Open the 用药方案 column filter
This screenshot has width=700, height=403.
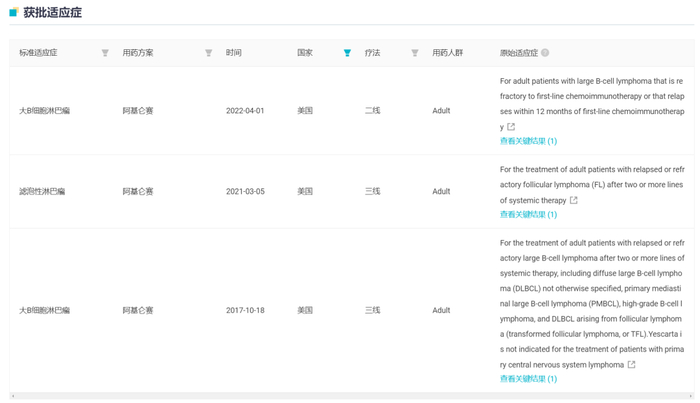[208, 53]
